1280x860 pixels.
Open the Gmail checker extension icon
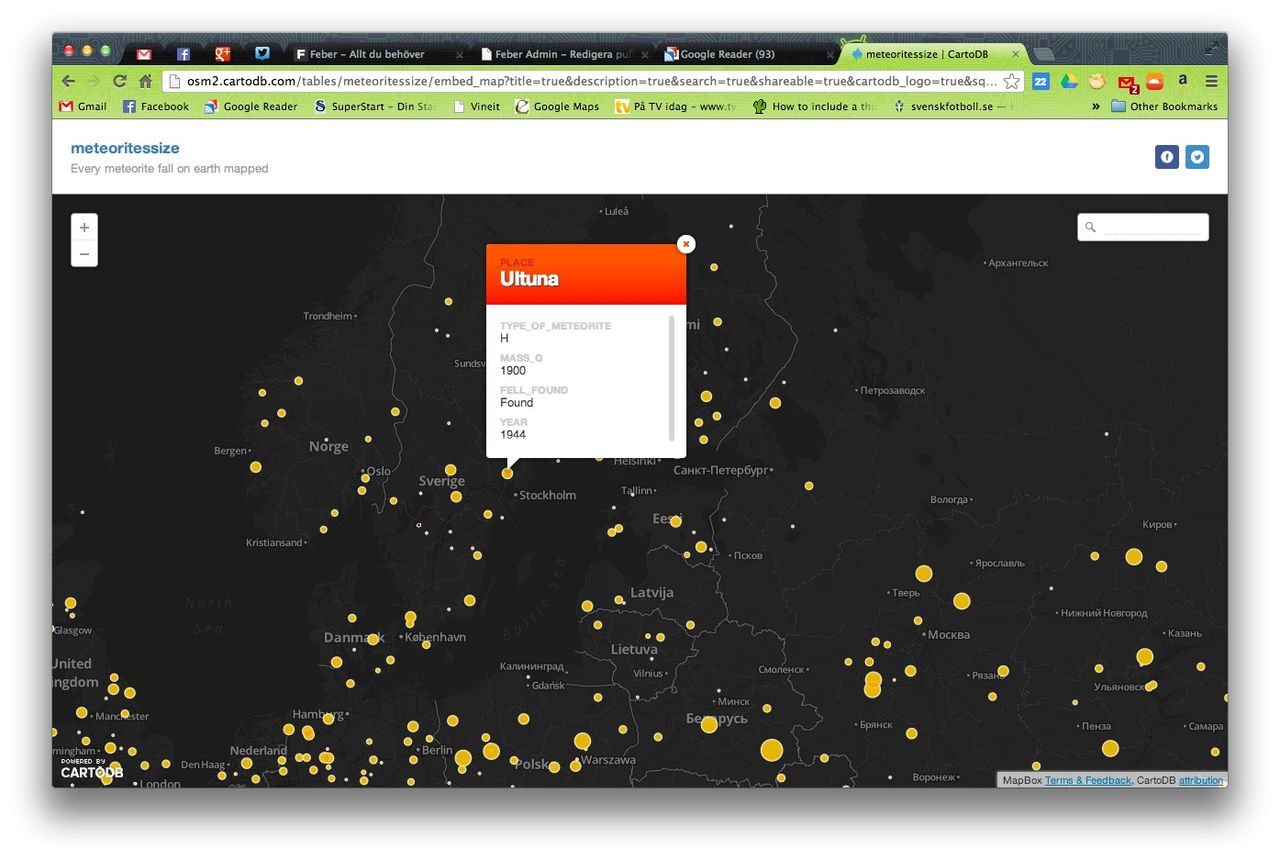click(1127, 82)
